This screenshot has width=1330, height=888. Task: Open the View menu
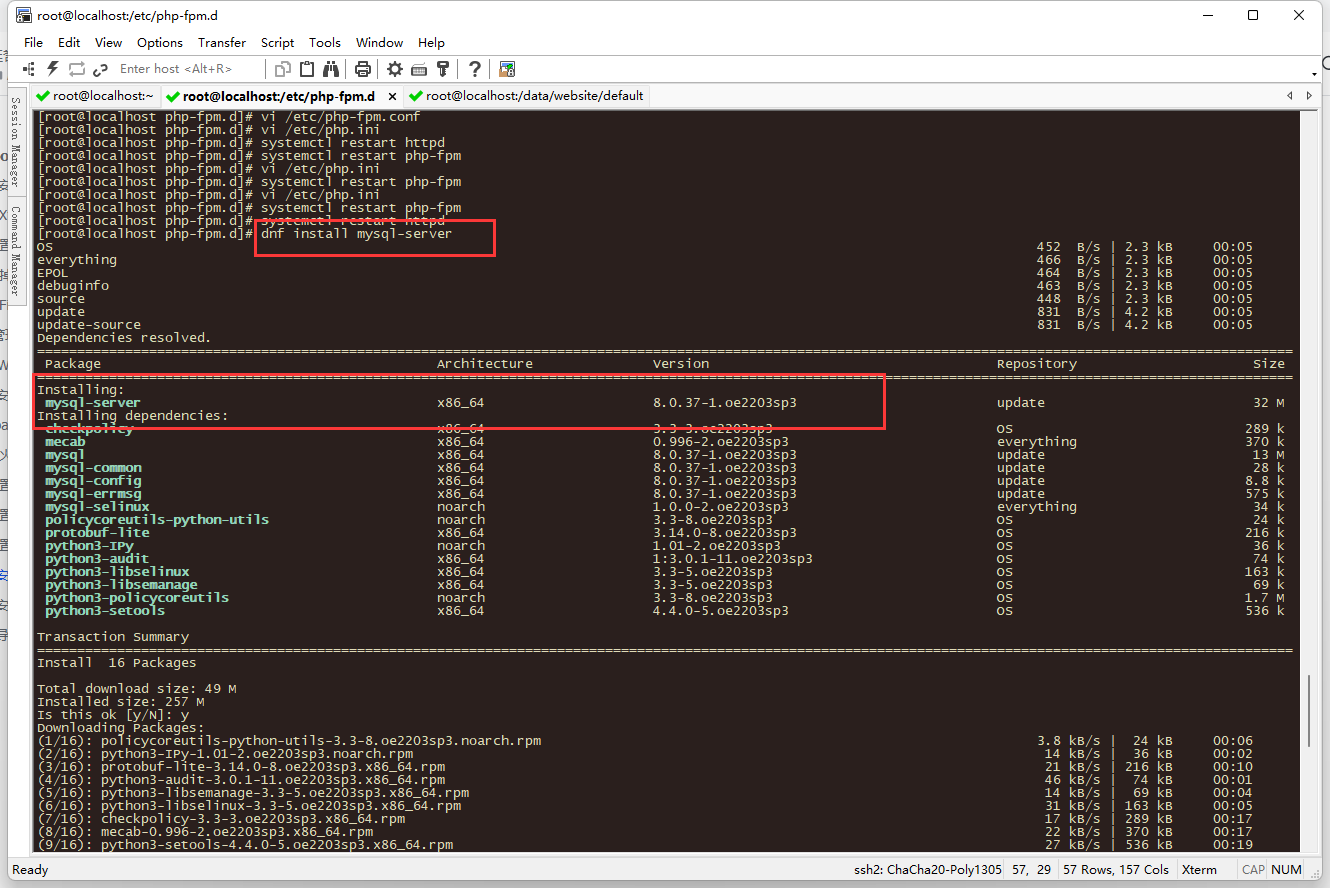108,43
